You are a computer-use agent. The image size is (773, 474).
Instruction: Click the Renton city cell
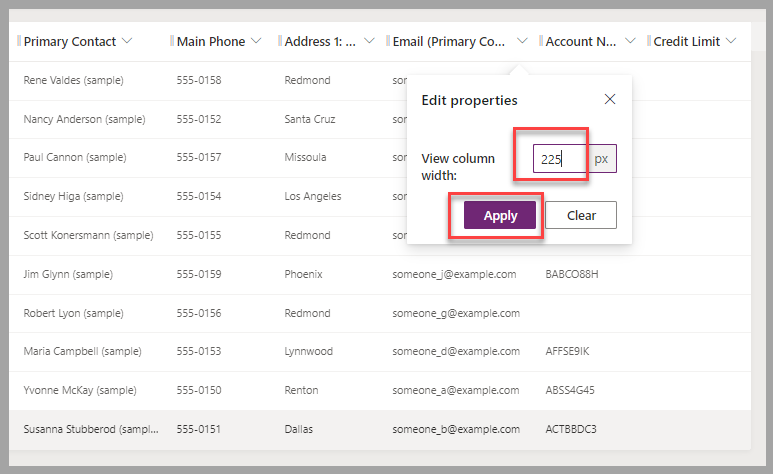[301, 390]
